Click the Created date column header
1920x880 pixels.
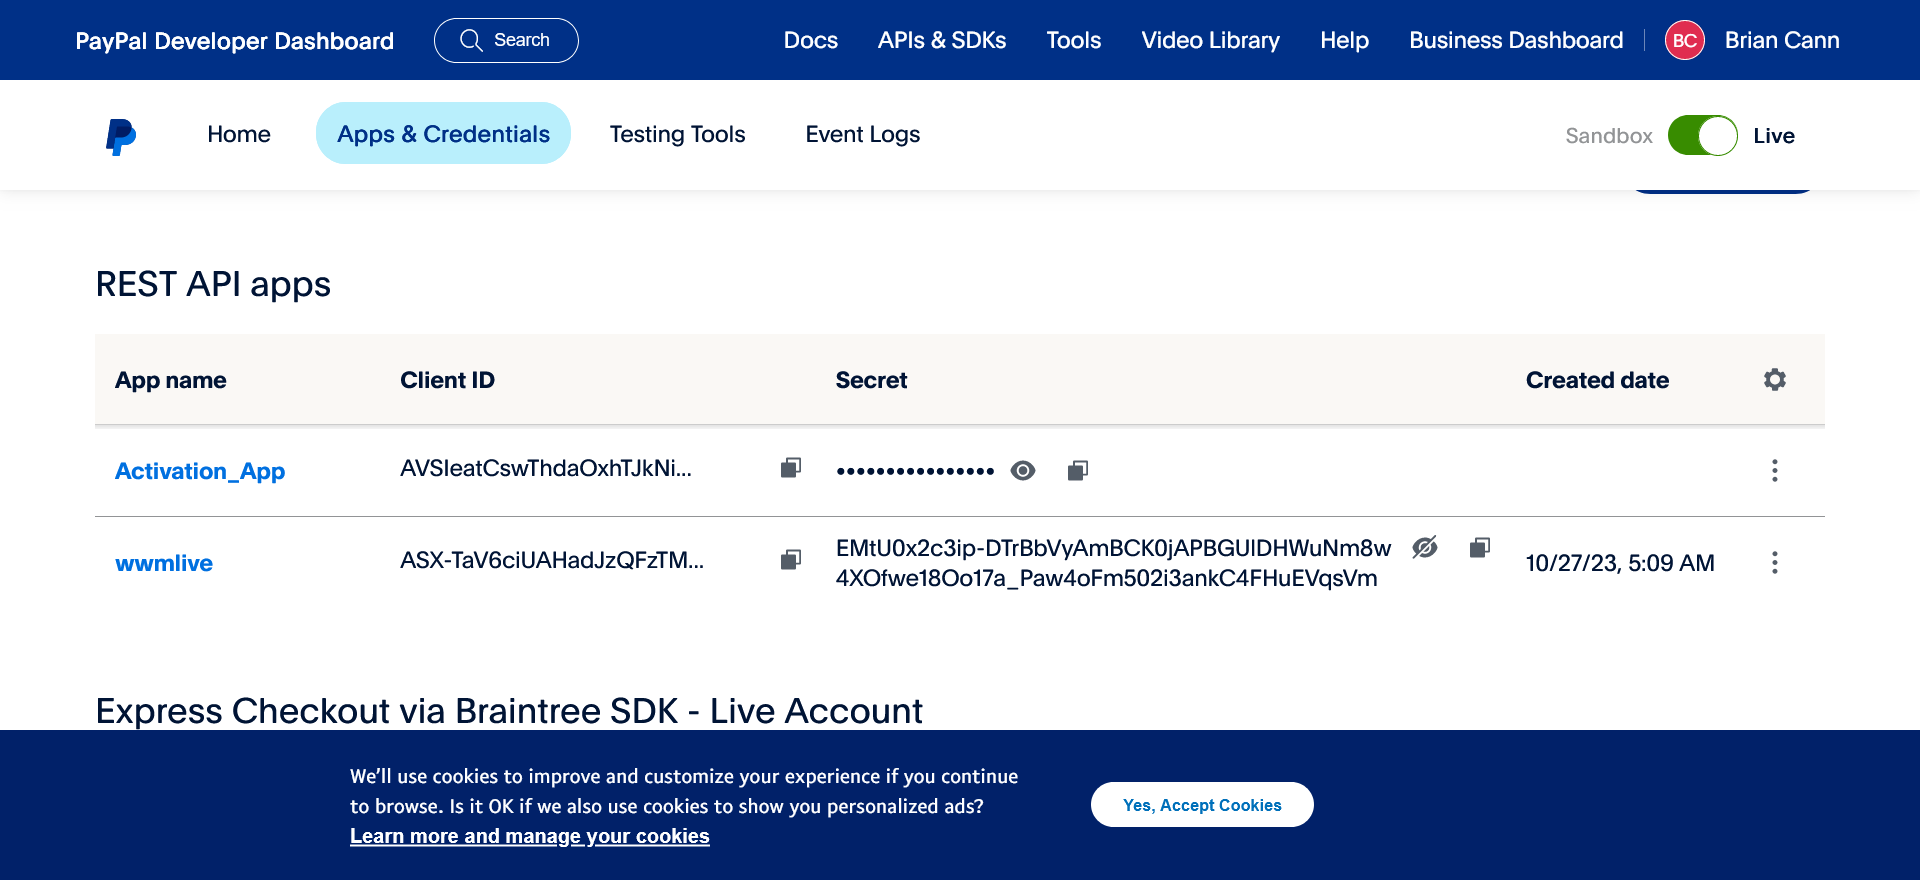[1597, 380]
